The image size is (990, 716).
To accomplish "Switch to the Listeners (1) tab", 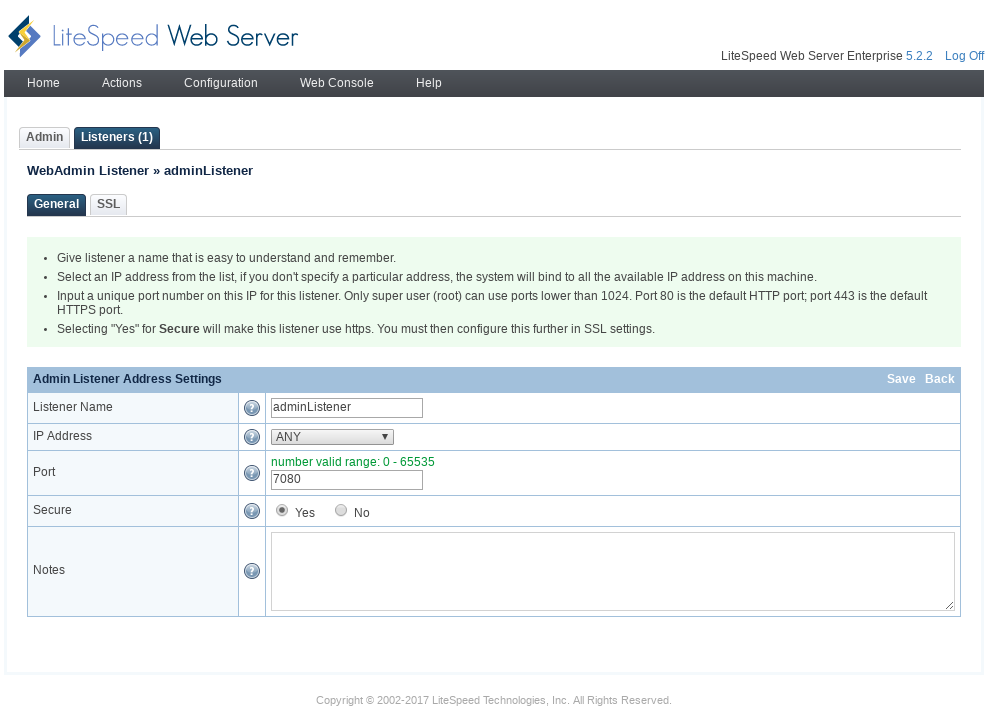I will [x=117, y=138].
